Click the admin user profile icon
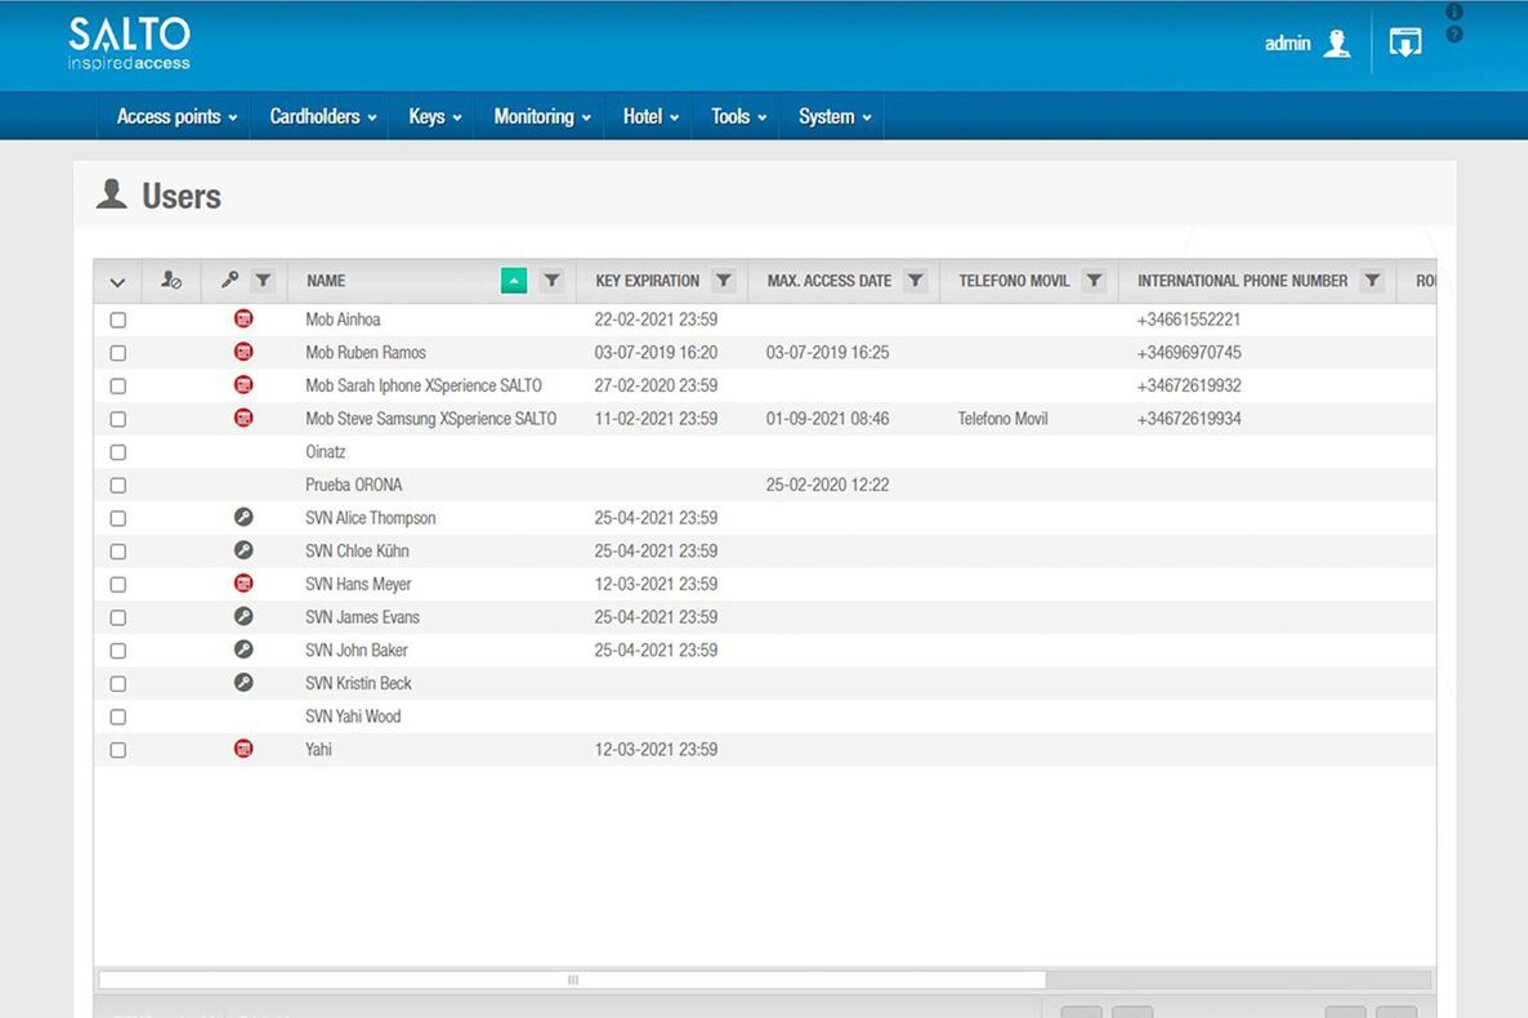 [x=1336, y=44]
